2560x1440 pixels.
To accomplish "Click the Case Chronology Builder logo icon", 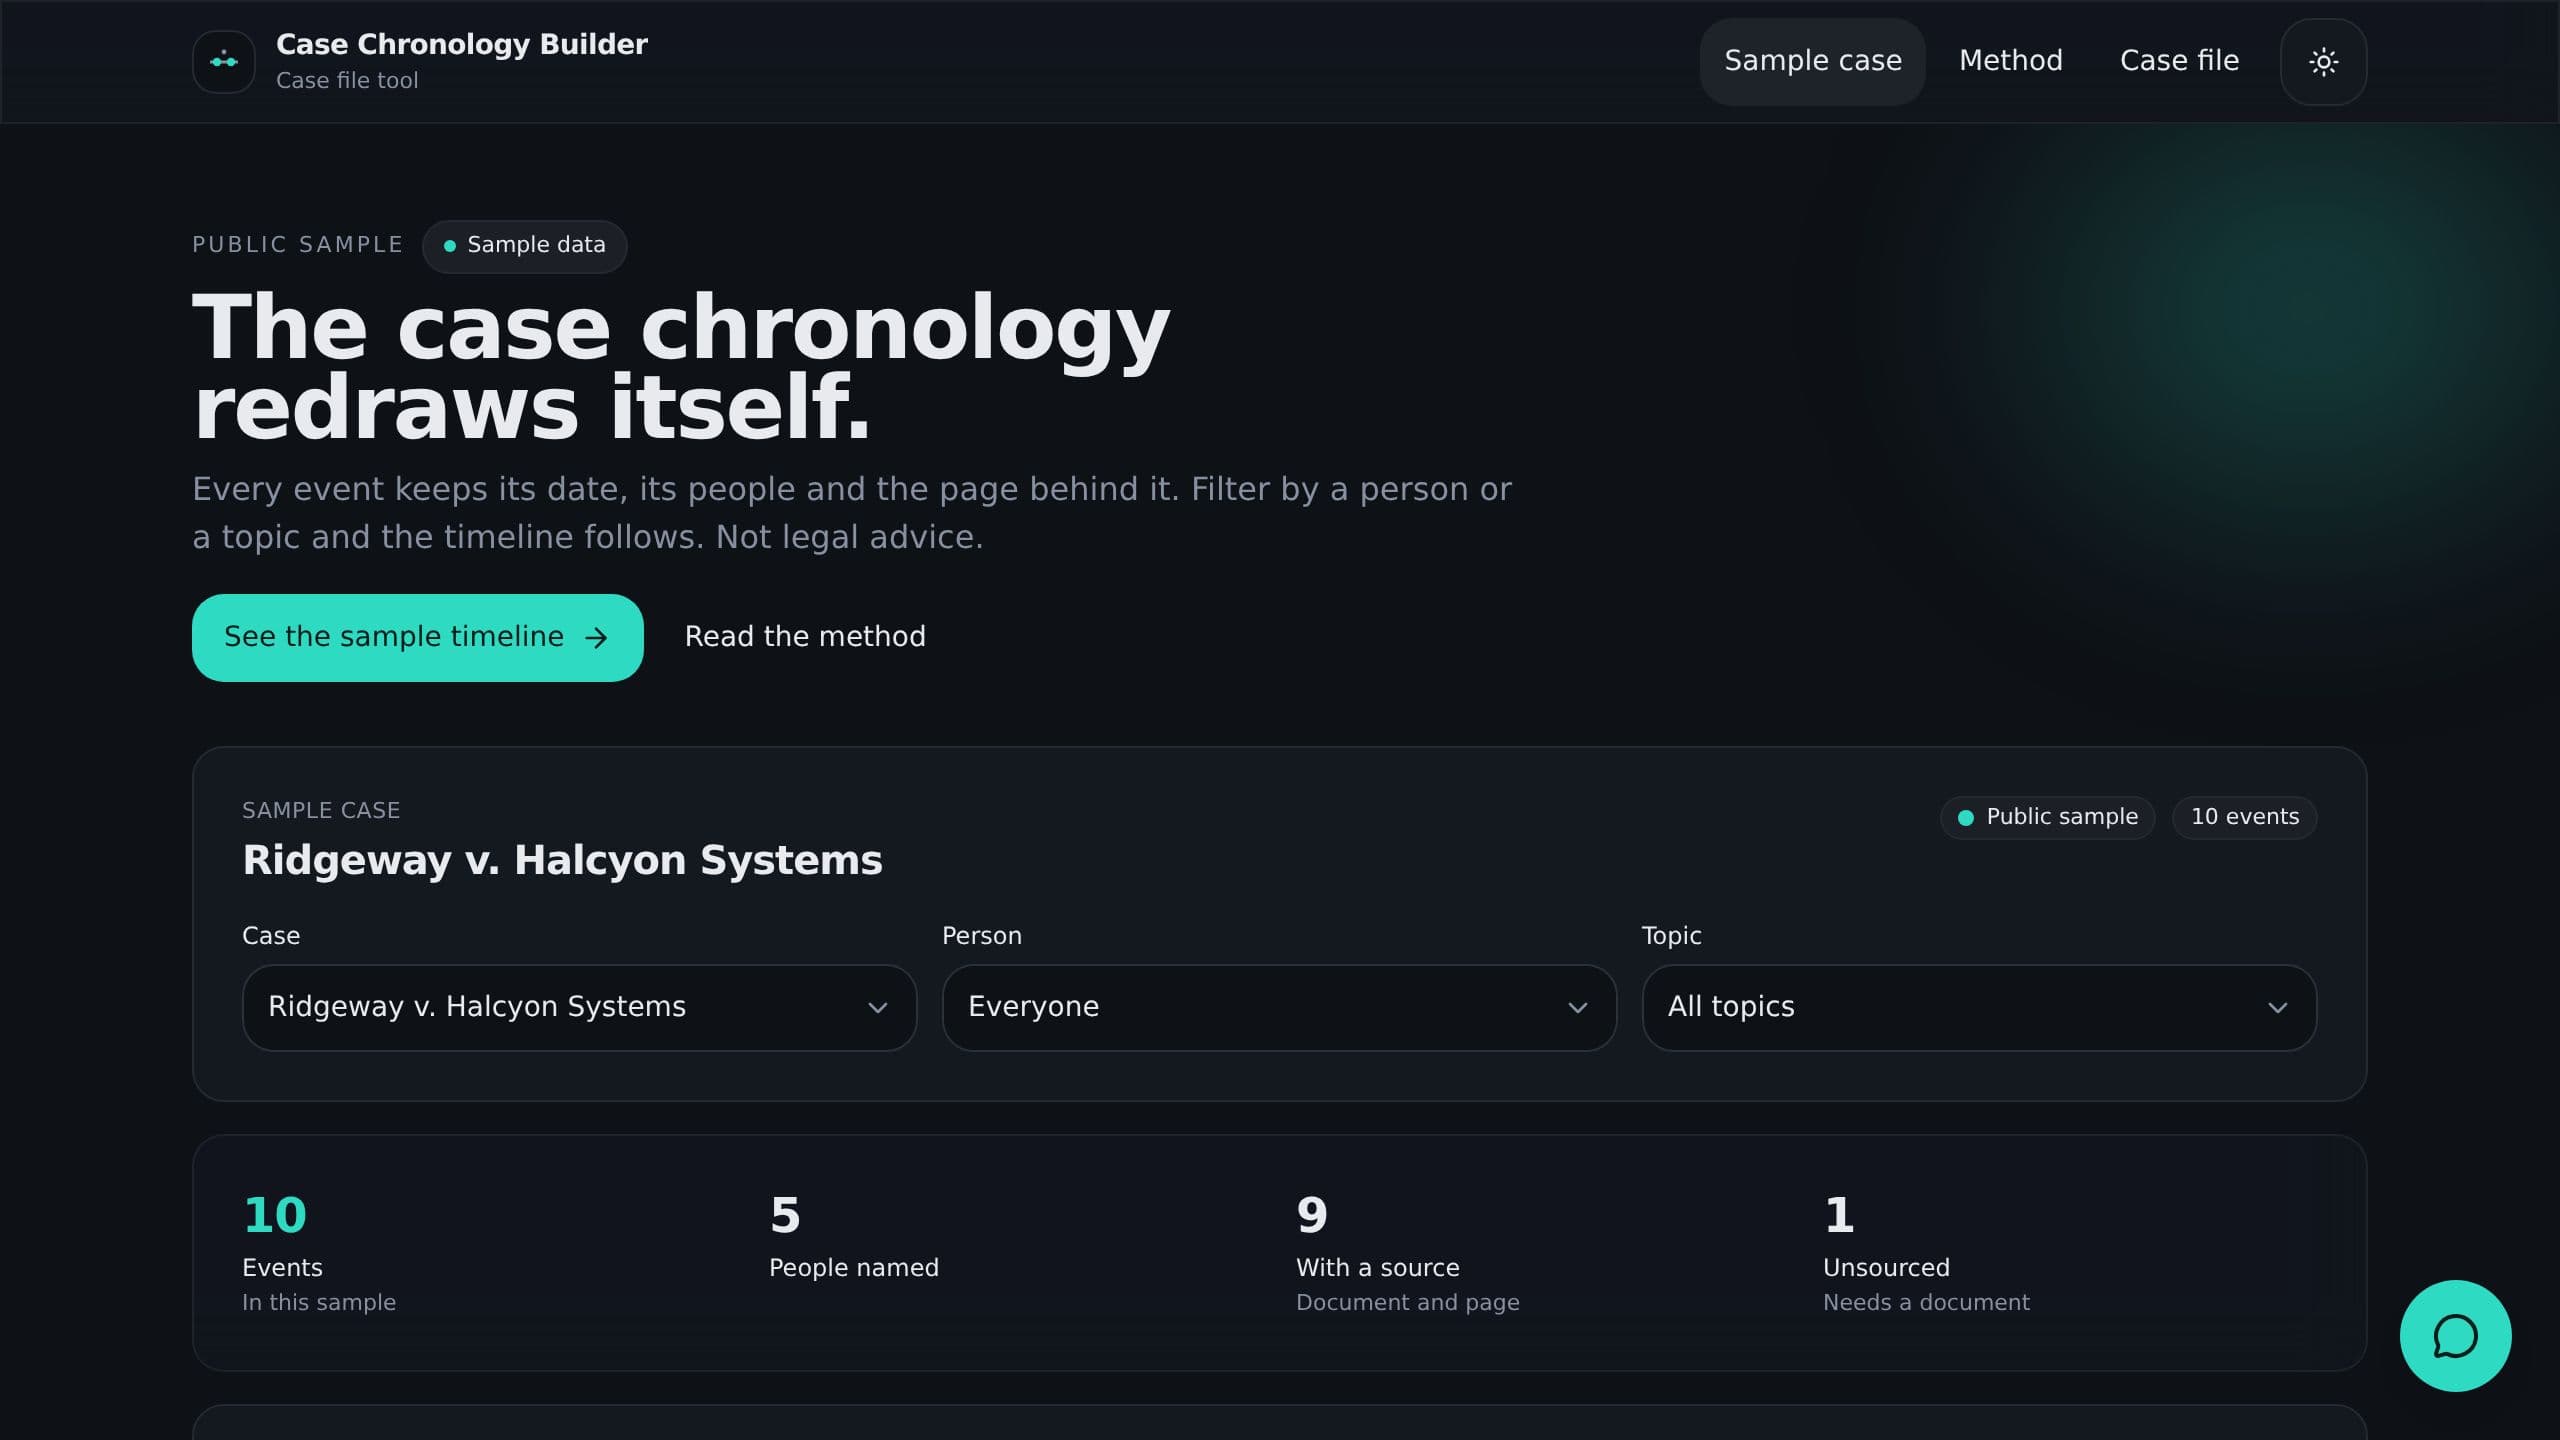I will click(223, 62).
